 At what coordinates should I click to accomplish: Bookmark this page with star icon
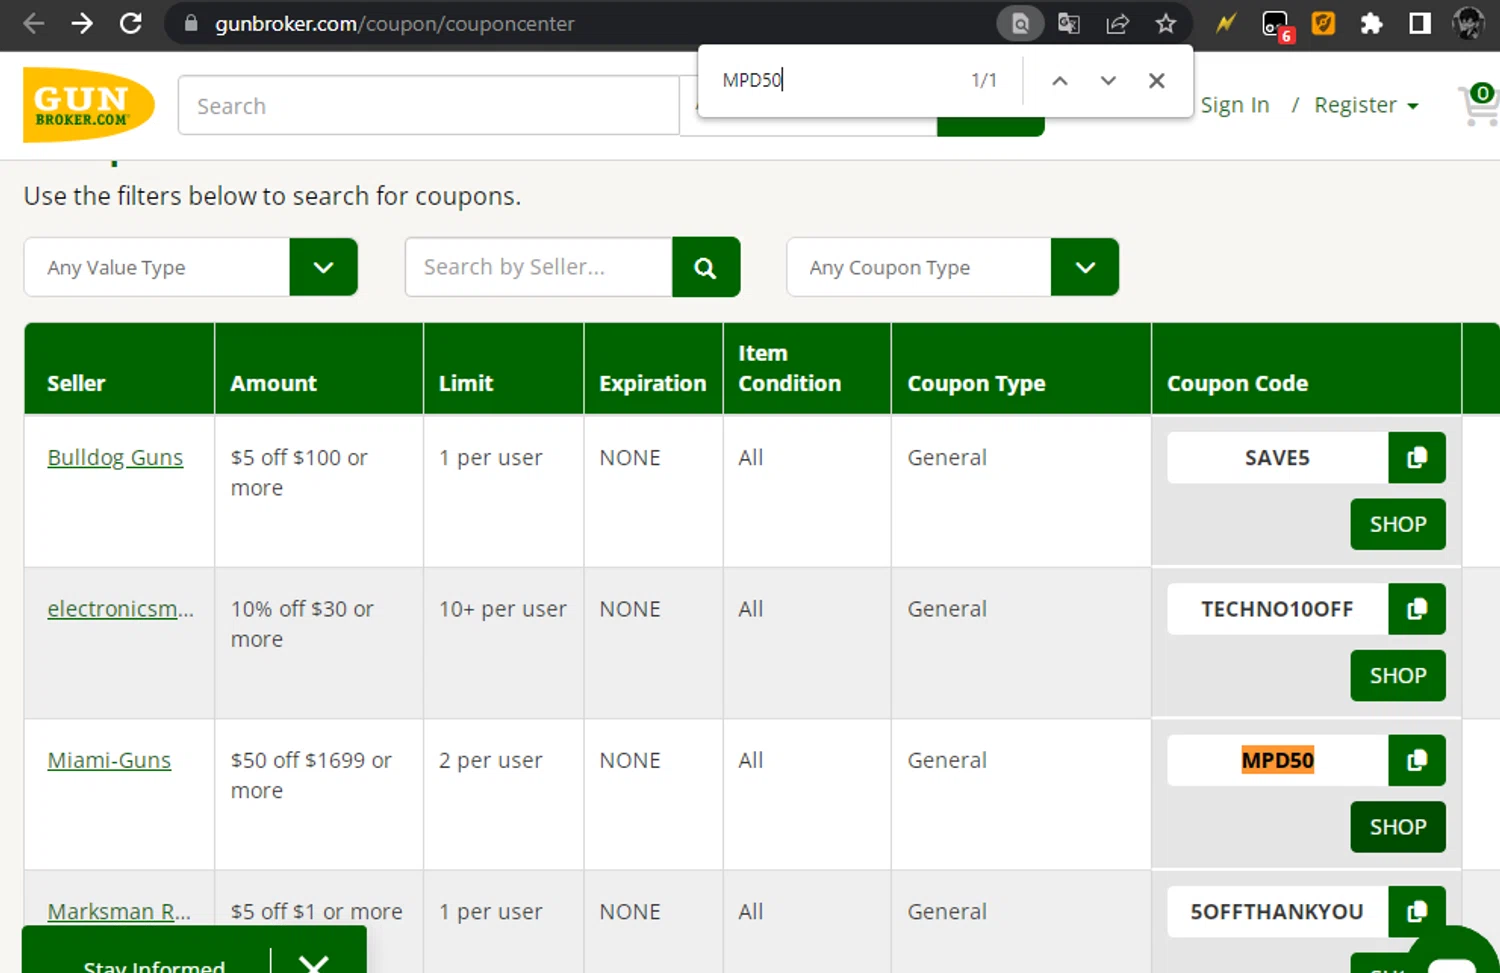click(1166, 24)
